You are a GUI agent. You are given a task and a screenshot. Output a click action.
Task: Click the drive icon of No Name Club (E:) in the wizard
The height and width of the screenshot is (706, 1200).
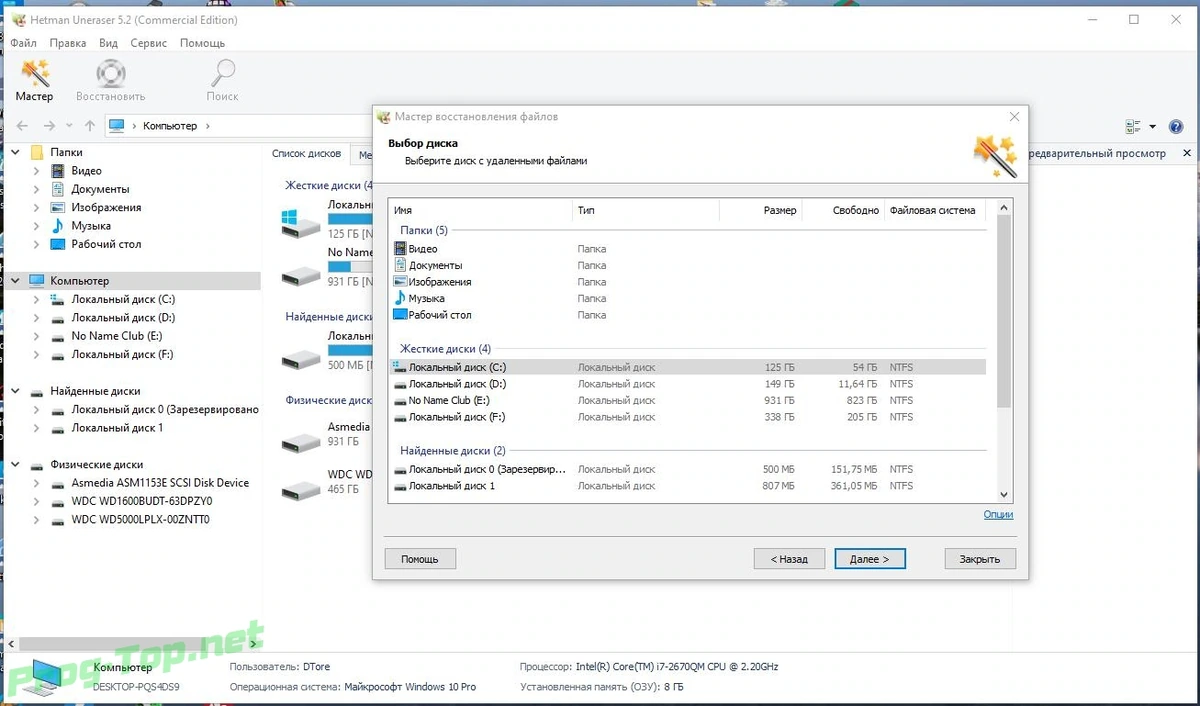tap(401, 401)
